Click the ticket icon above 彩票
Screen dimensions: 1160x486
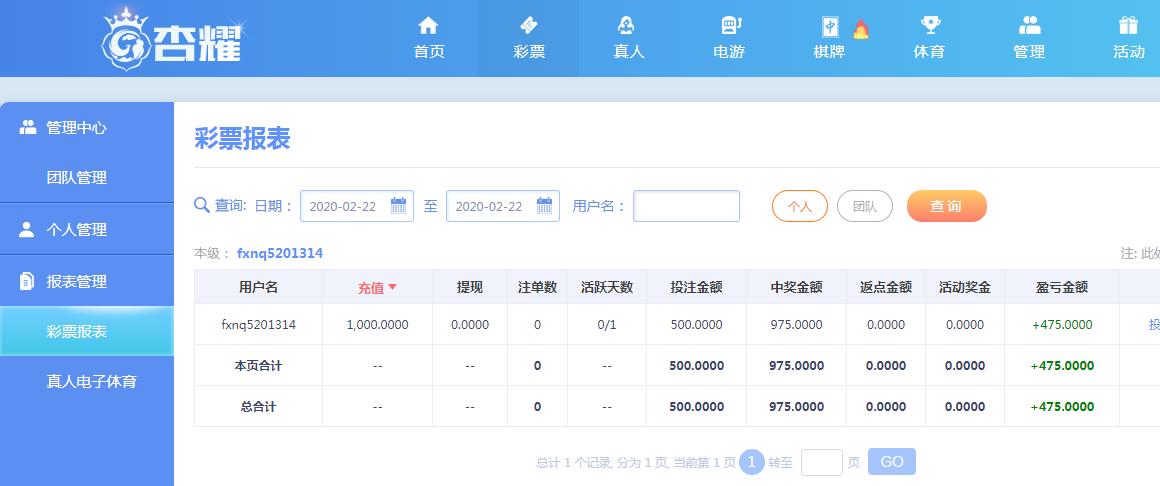[x=528, y=26]
